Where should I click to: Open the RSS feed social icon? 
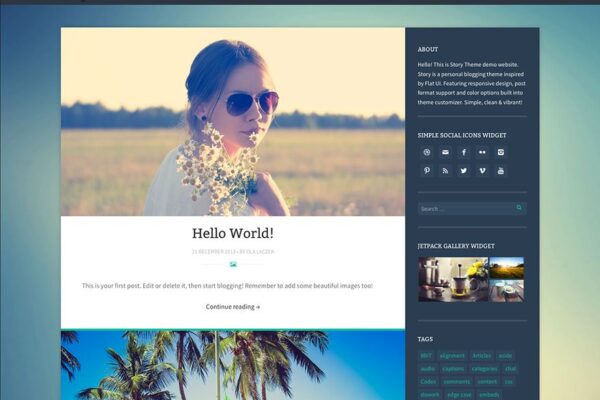click(445, 170)
